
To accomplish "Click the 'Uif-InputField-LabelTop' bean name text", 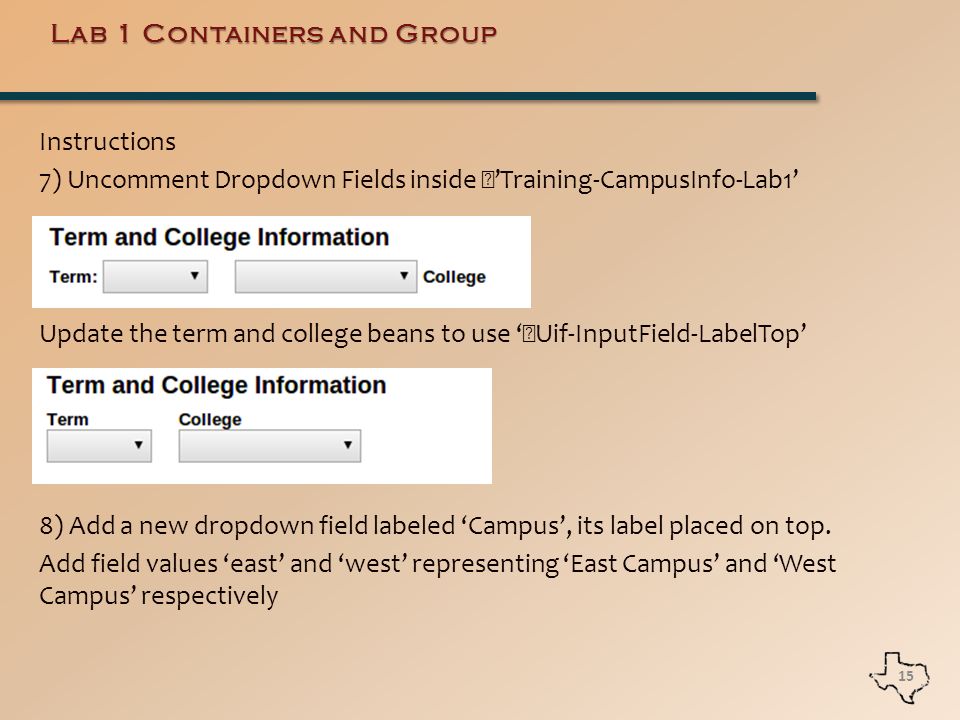I will click(x=663, y=334).
